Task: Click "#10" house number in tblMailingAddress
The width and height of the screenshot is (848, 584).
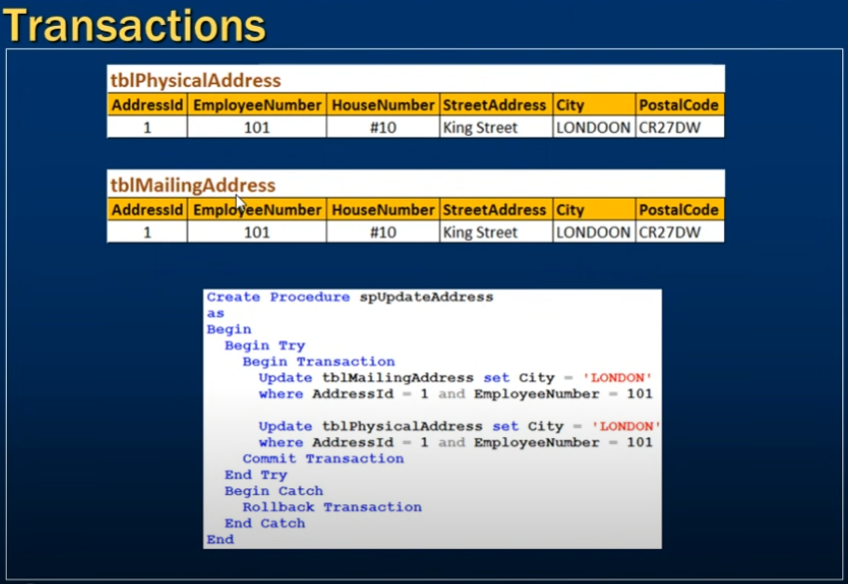Action: (x=383, y=233)
